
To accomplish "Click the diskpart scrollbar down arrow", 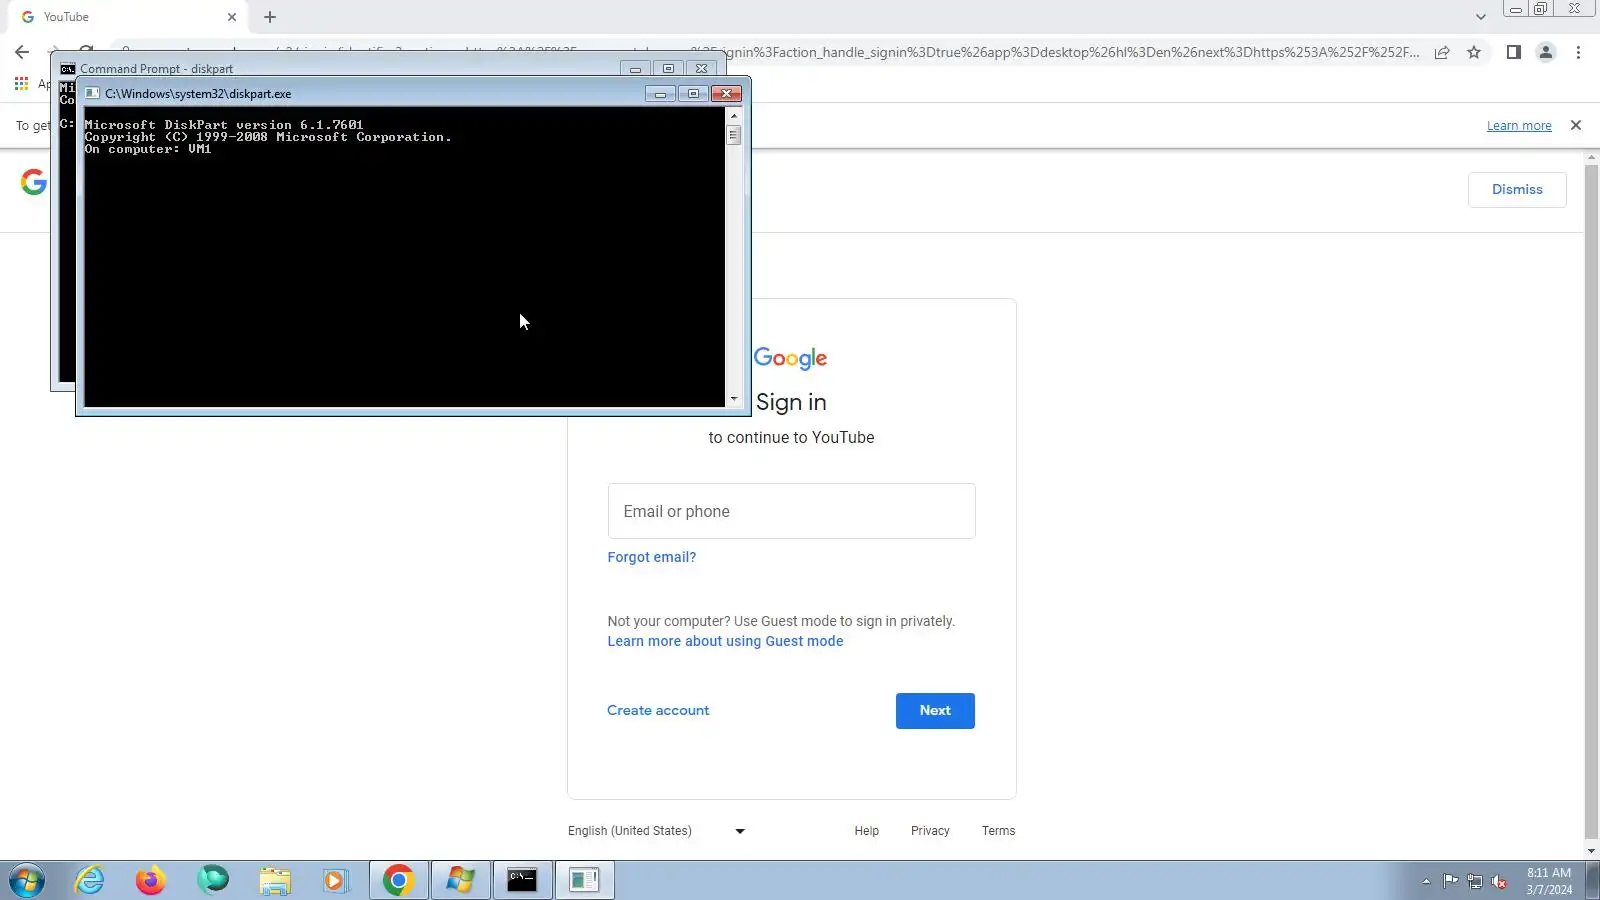I will coord(734,399).
